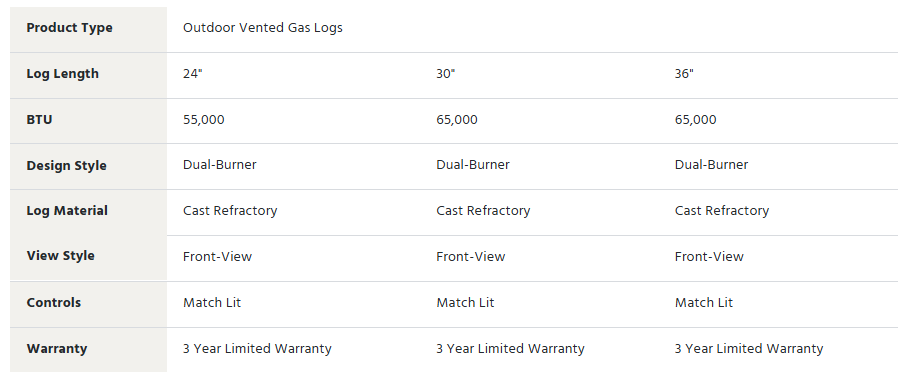913x378 pixels.
Task: Click the 55,000 BTU value
Action: (x=203, y=120)
